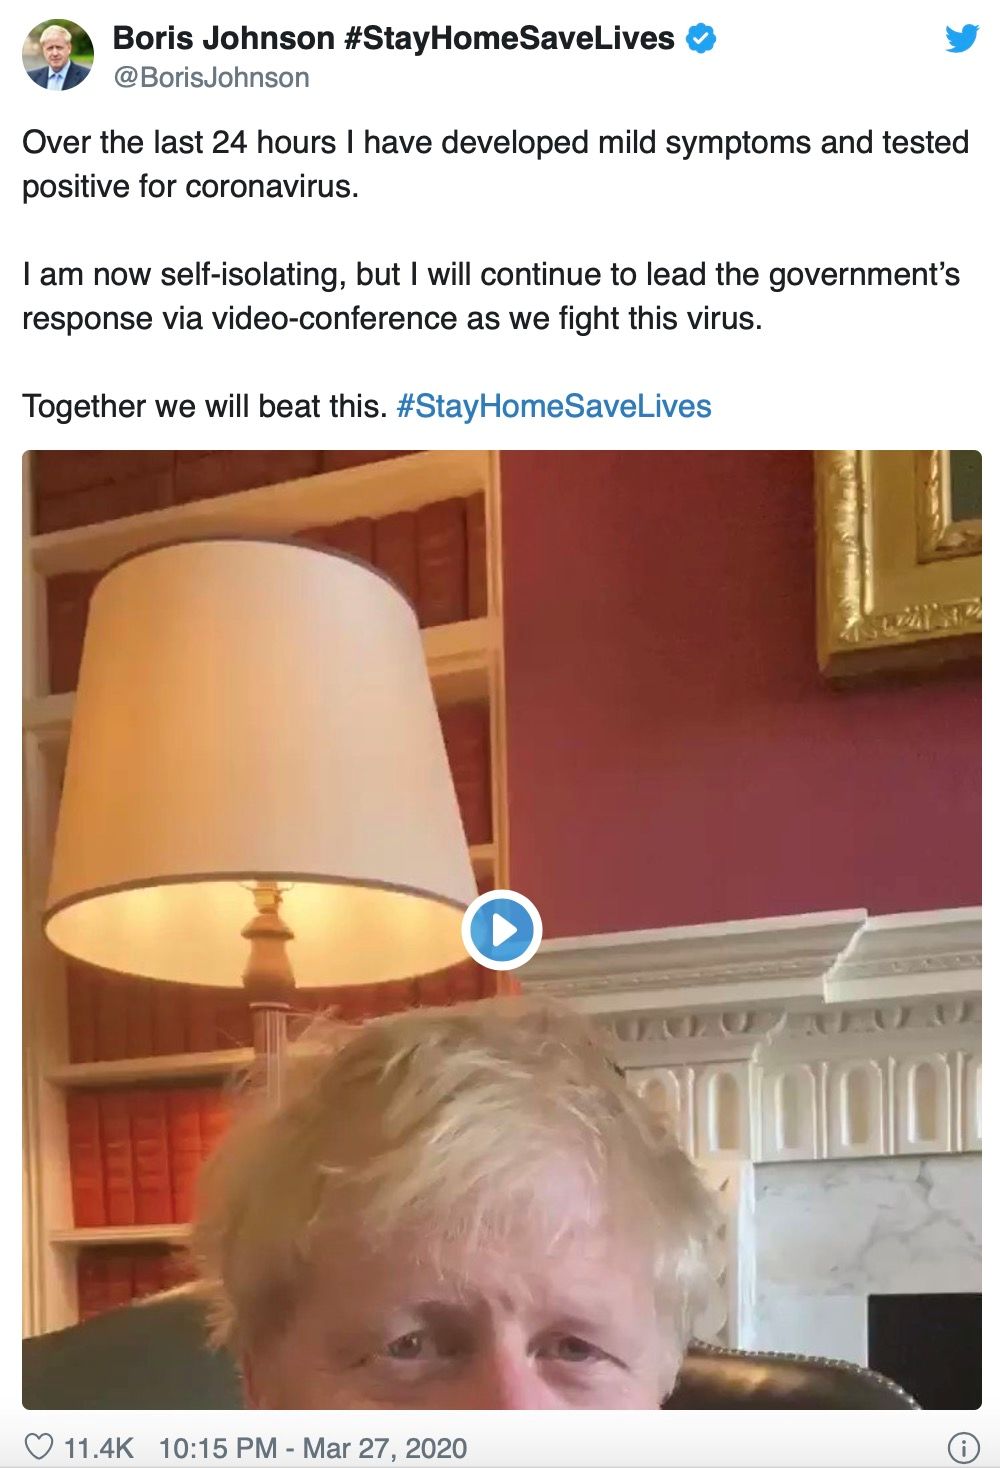Click the Mar 27, 2020 date
The height and width of the screenshot is (1468, 1000).
[385, 1448]
